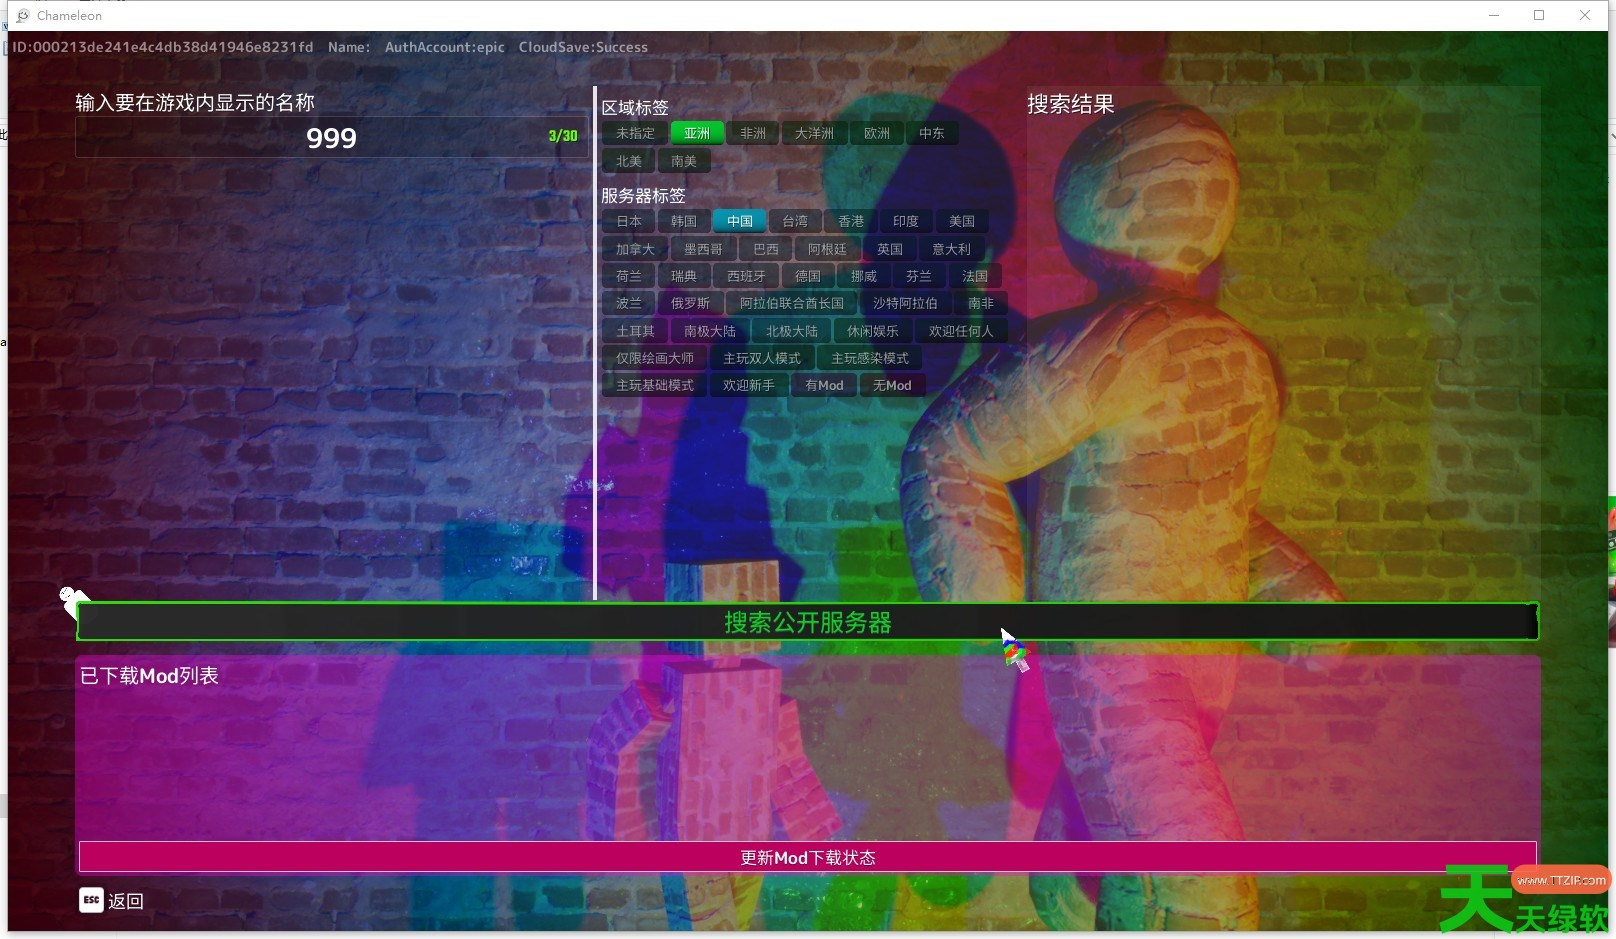Toggle the 墨西哥 server tag
Viewport: 1616px width, 939px height.
pos(703,249)
